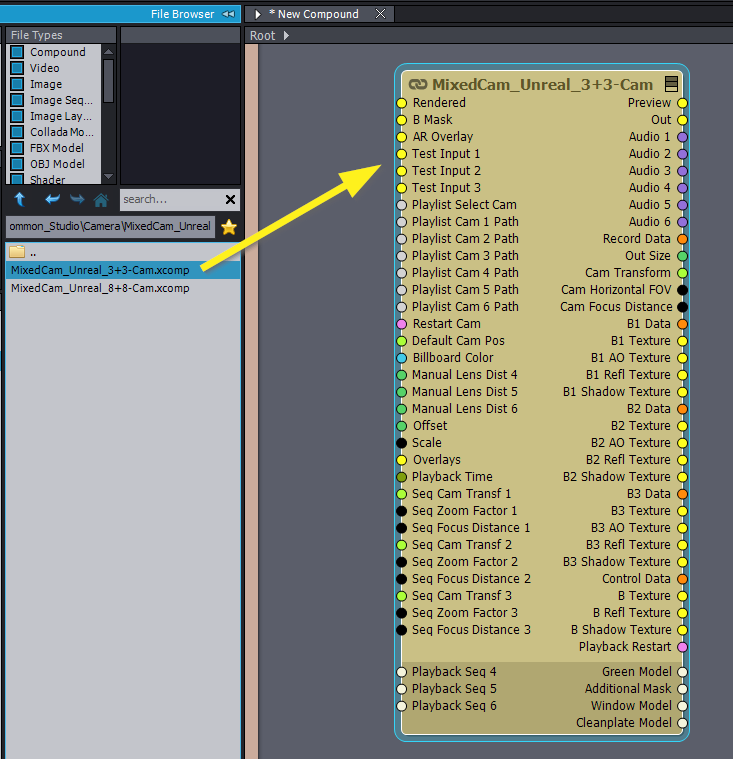Screen dimensions: 733x759
Task: Toggle the Video file type checkbox
Action: pyautogui.click(x=17, y=68)
